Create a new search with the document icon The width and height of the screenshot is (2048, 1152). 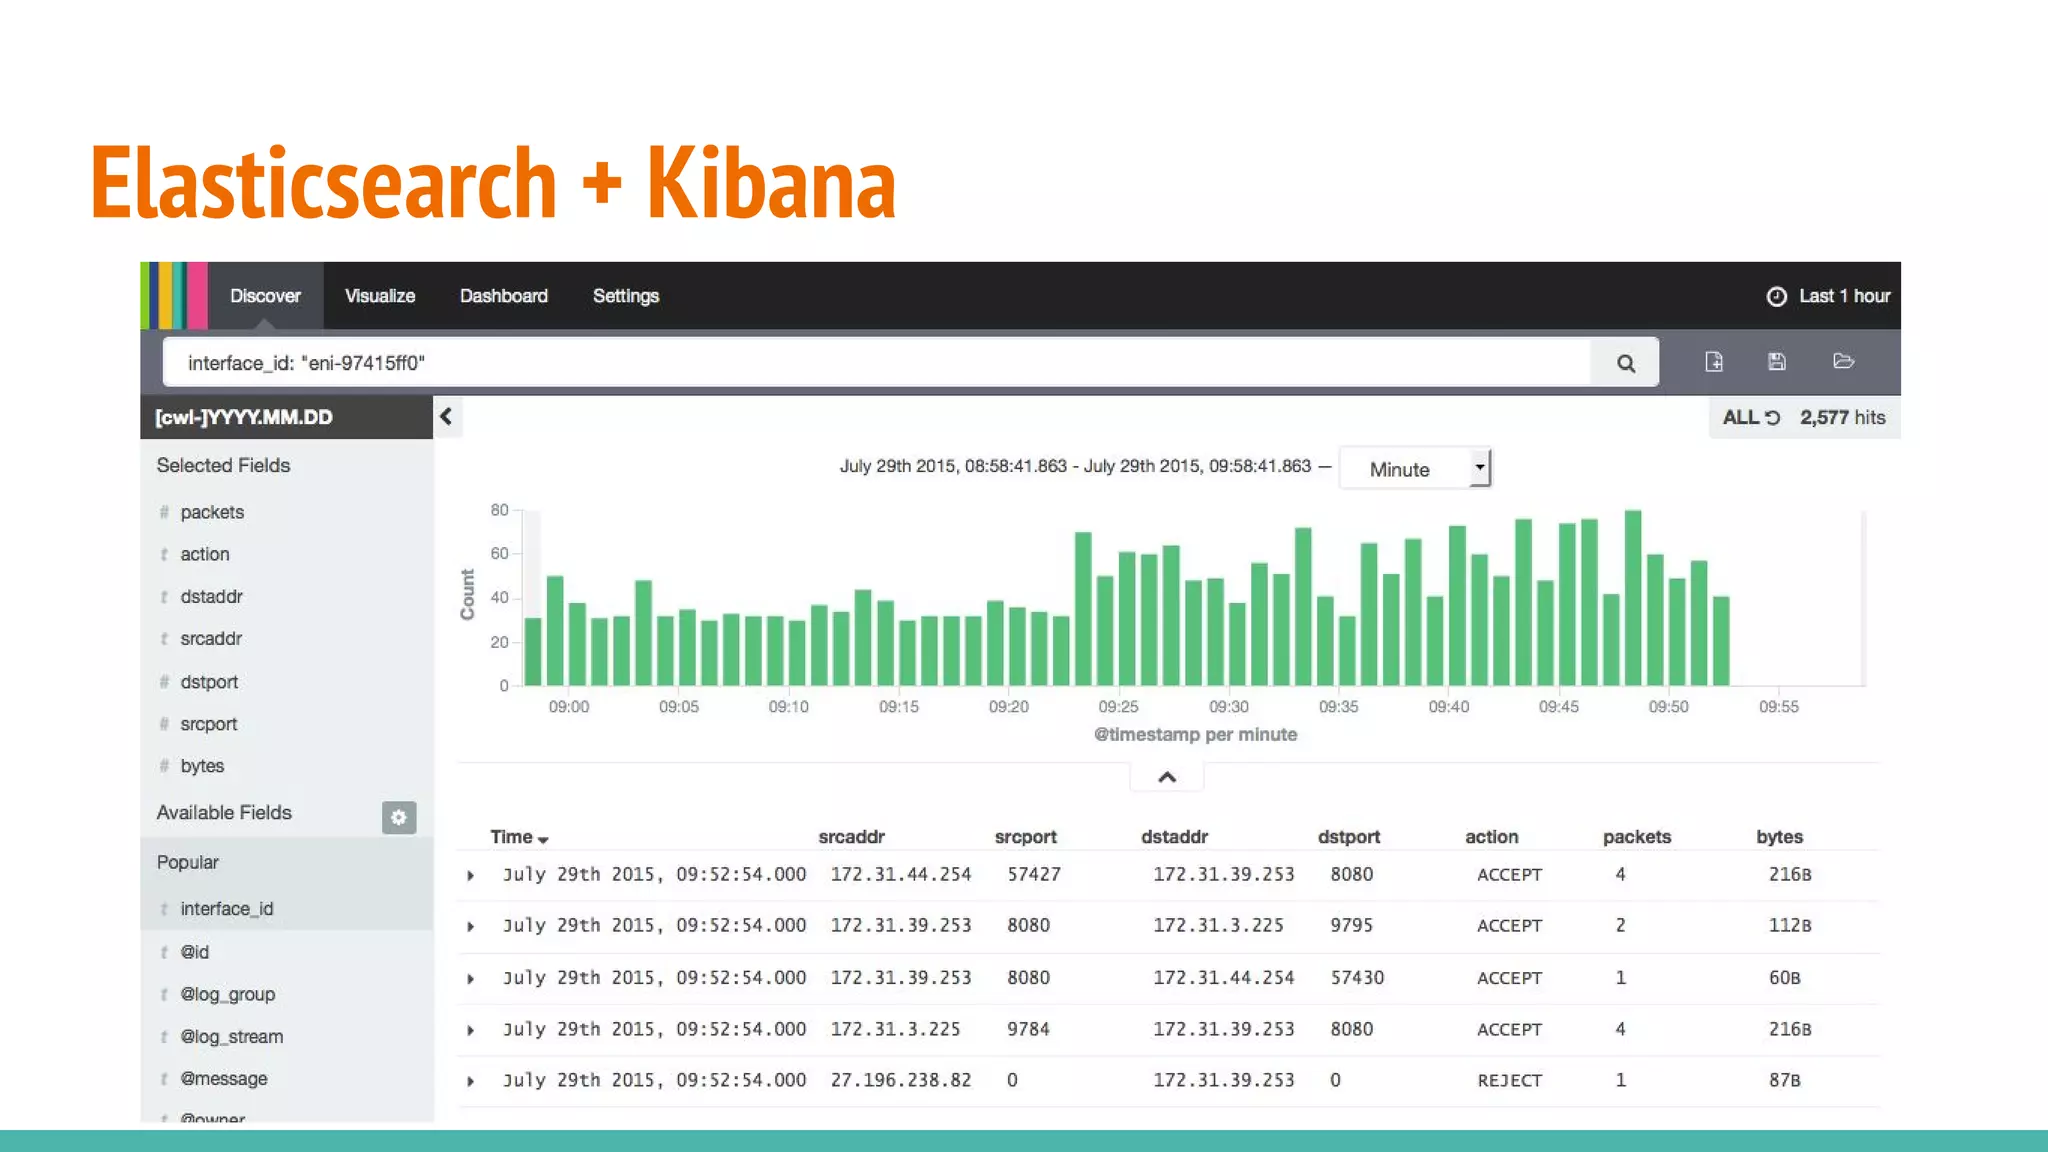click(x=1714, y=362)
